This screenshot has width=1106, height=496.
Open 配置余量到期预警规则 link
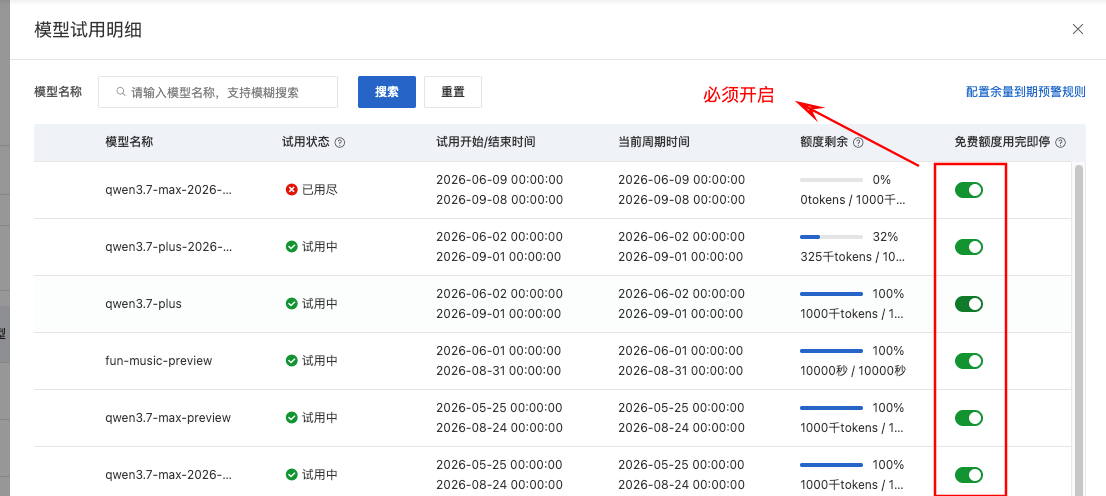[x=1026, y=92]
